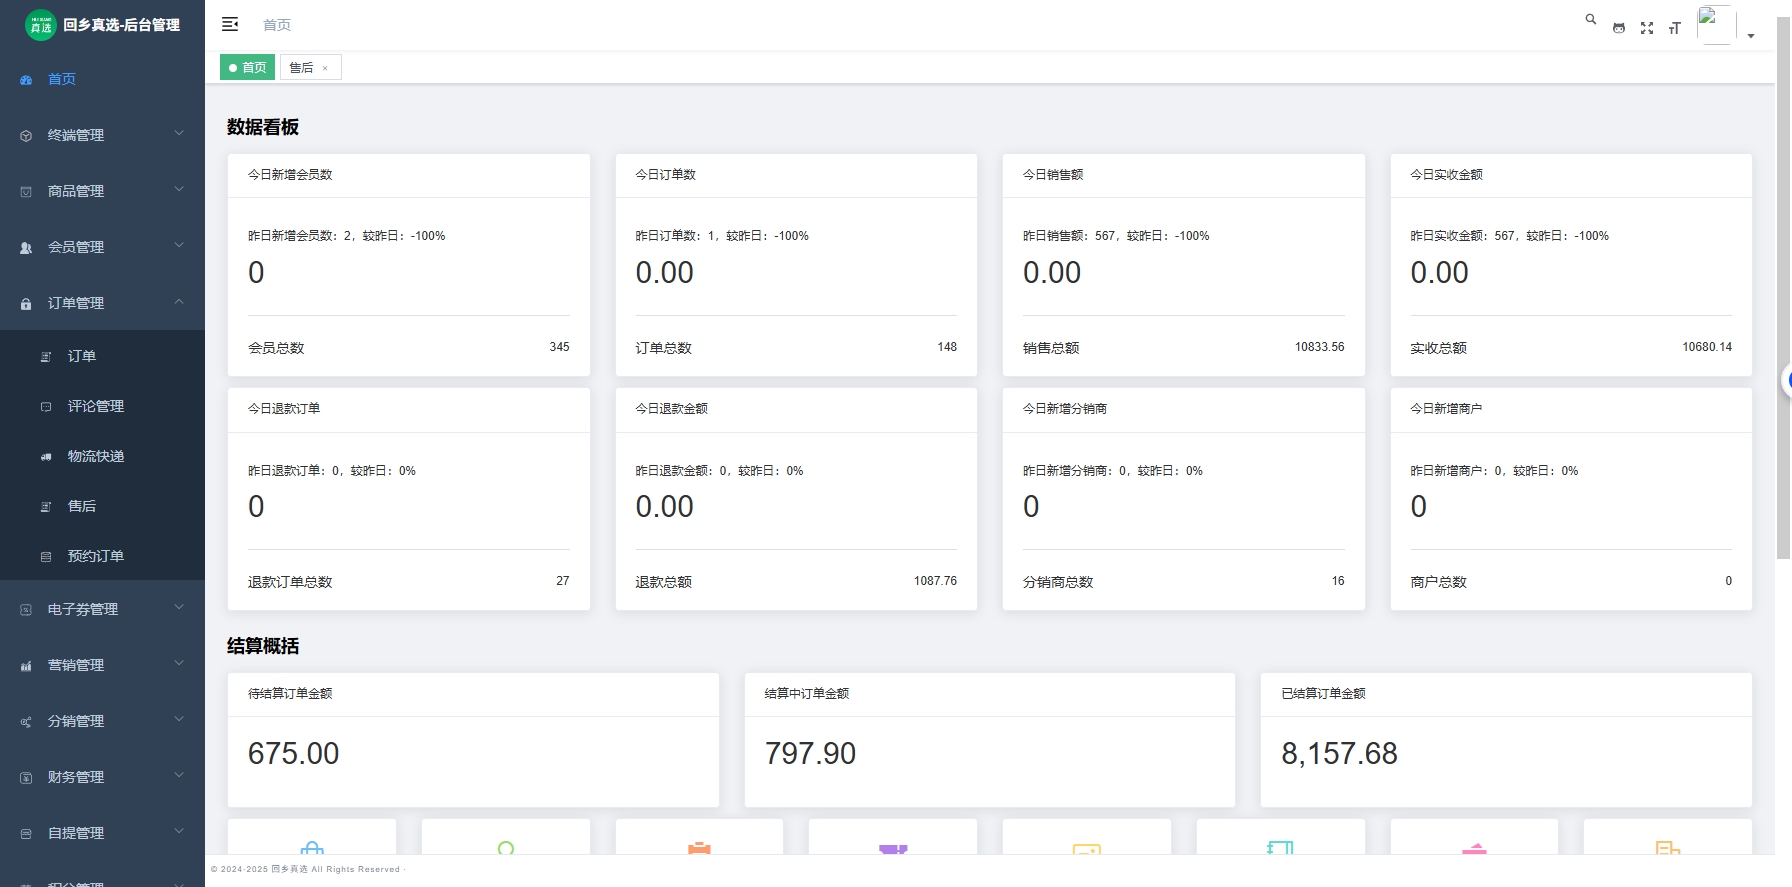Screen dimensions: 1792x887
Task: Collapse sidebar with the hamburger icon
Action: (x=230, y=24)
